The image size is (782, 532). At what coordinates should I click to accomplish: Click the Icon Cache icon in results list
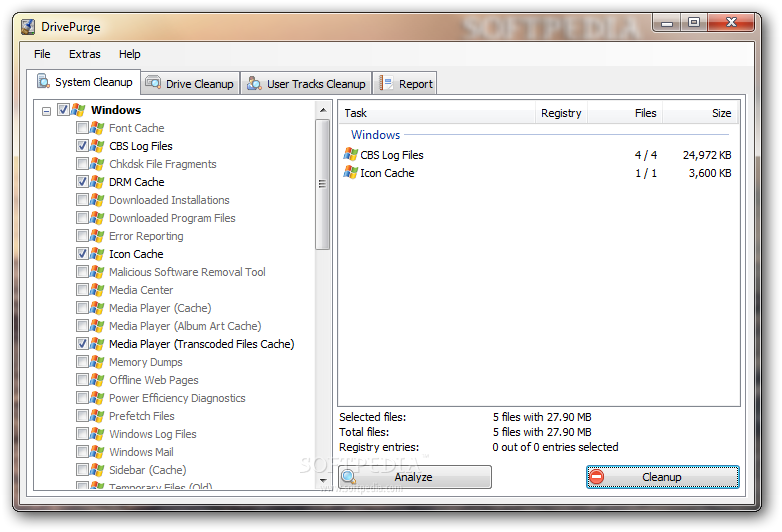click(x=351, y=173)
